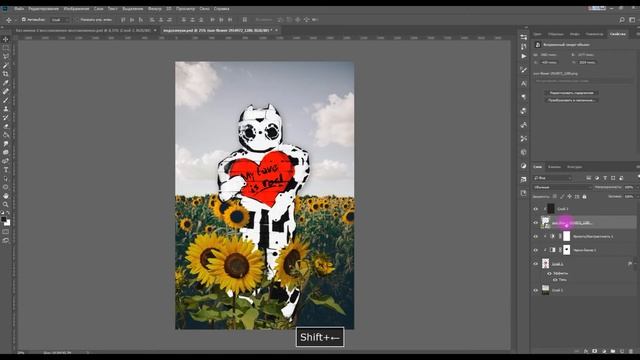Hide the sunflower-field background layer
The width and height of the screenshot is (640, 360).
coord(536,290)
